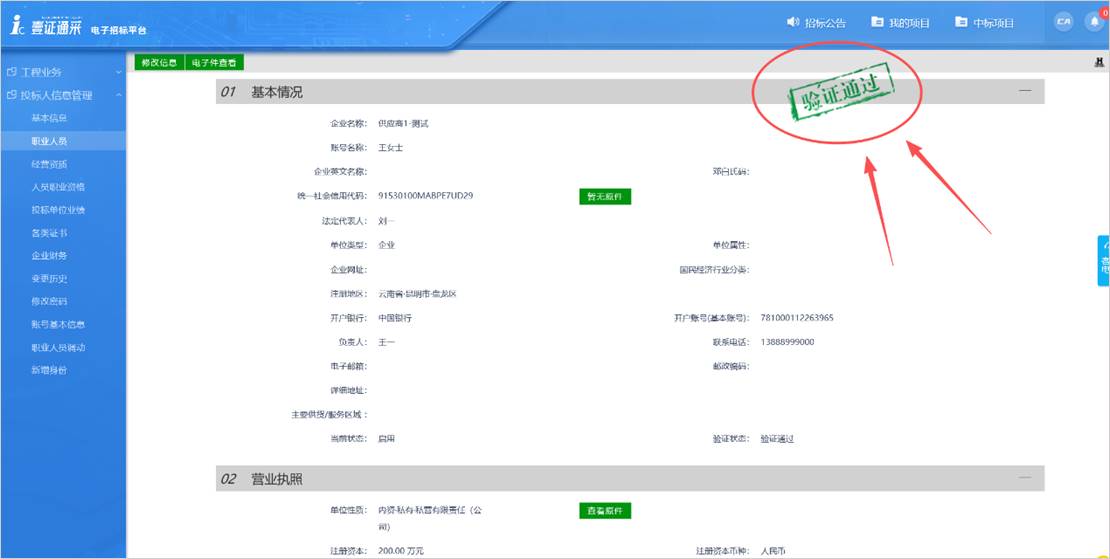Expand the 工程业务 sidebar menu
The image size is (1110, 559).
[x=62, y=72]
